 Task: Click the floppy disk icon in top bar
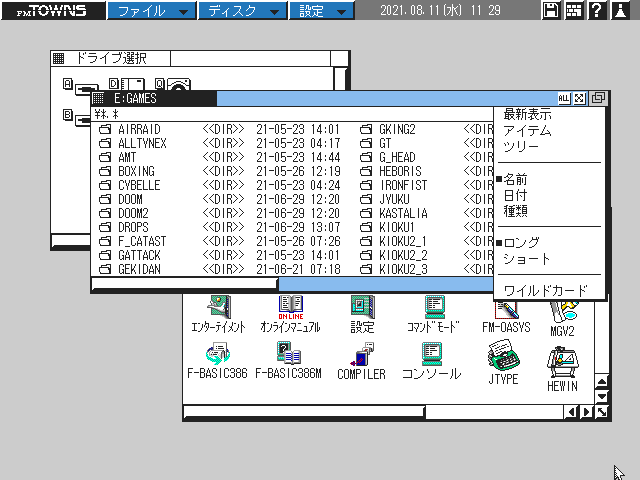point(551,10)
